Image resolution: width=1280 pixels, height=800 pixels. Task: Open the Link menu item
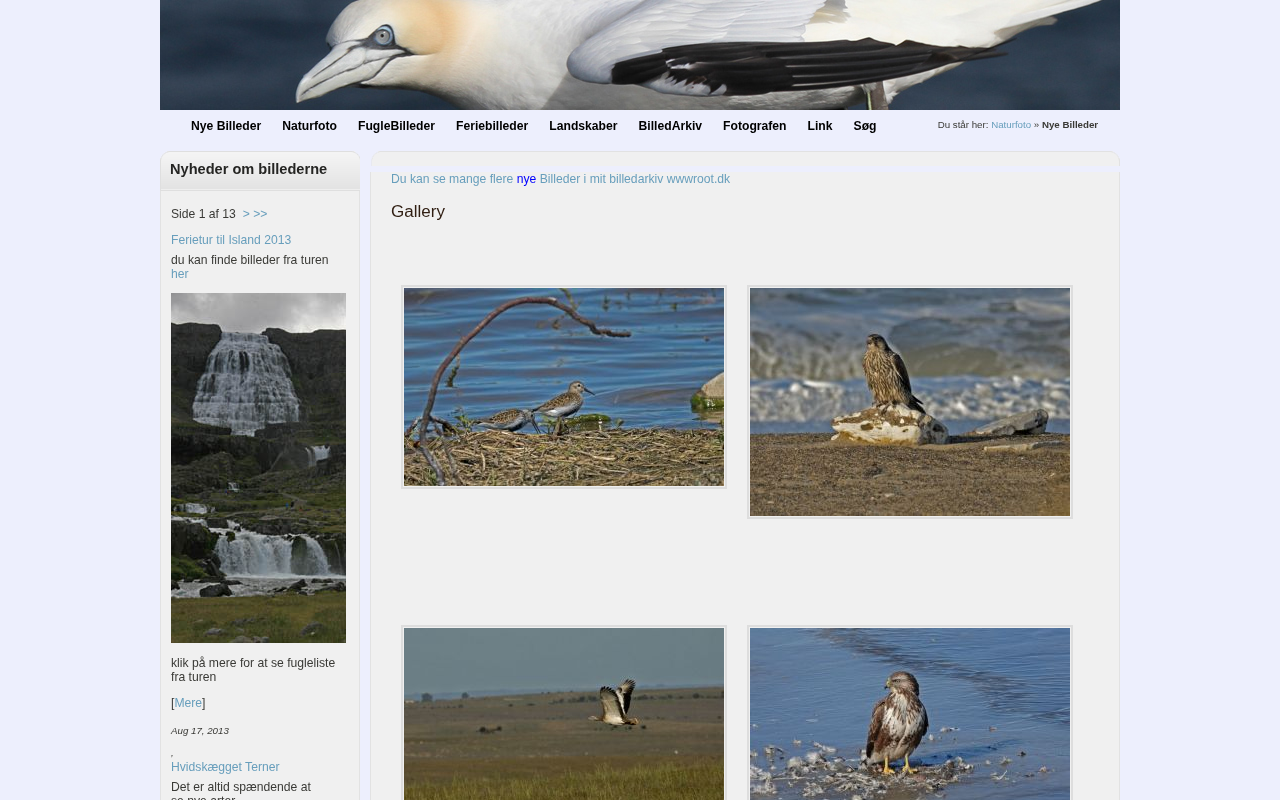(x=819, y=126)
